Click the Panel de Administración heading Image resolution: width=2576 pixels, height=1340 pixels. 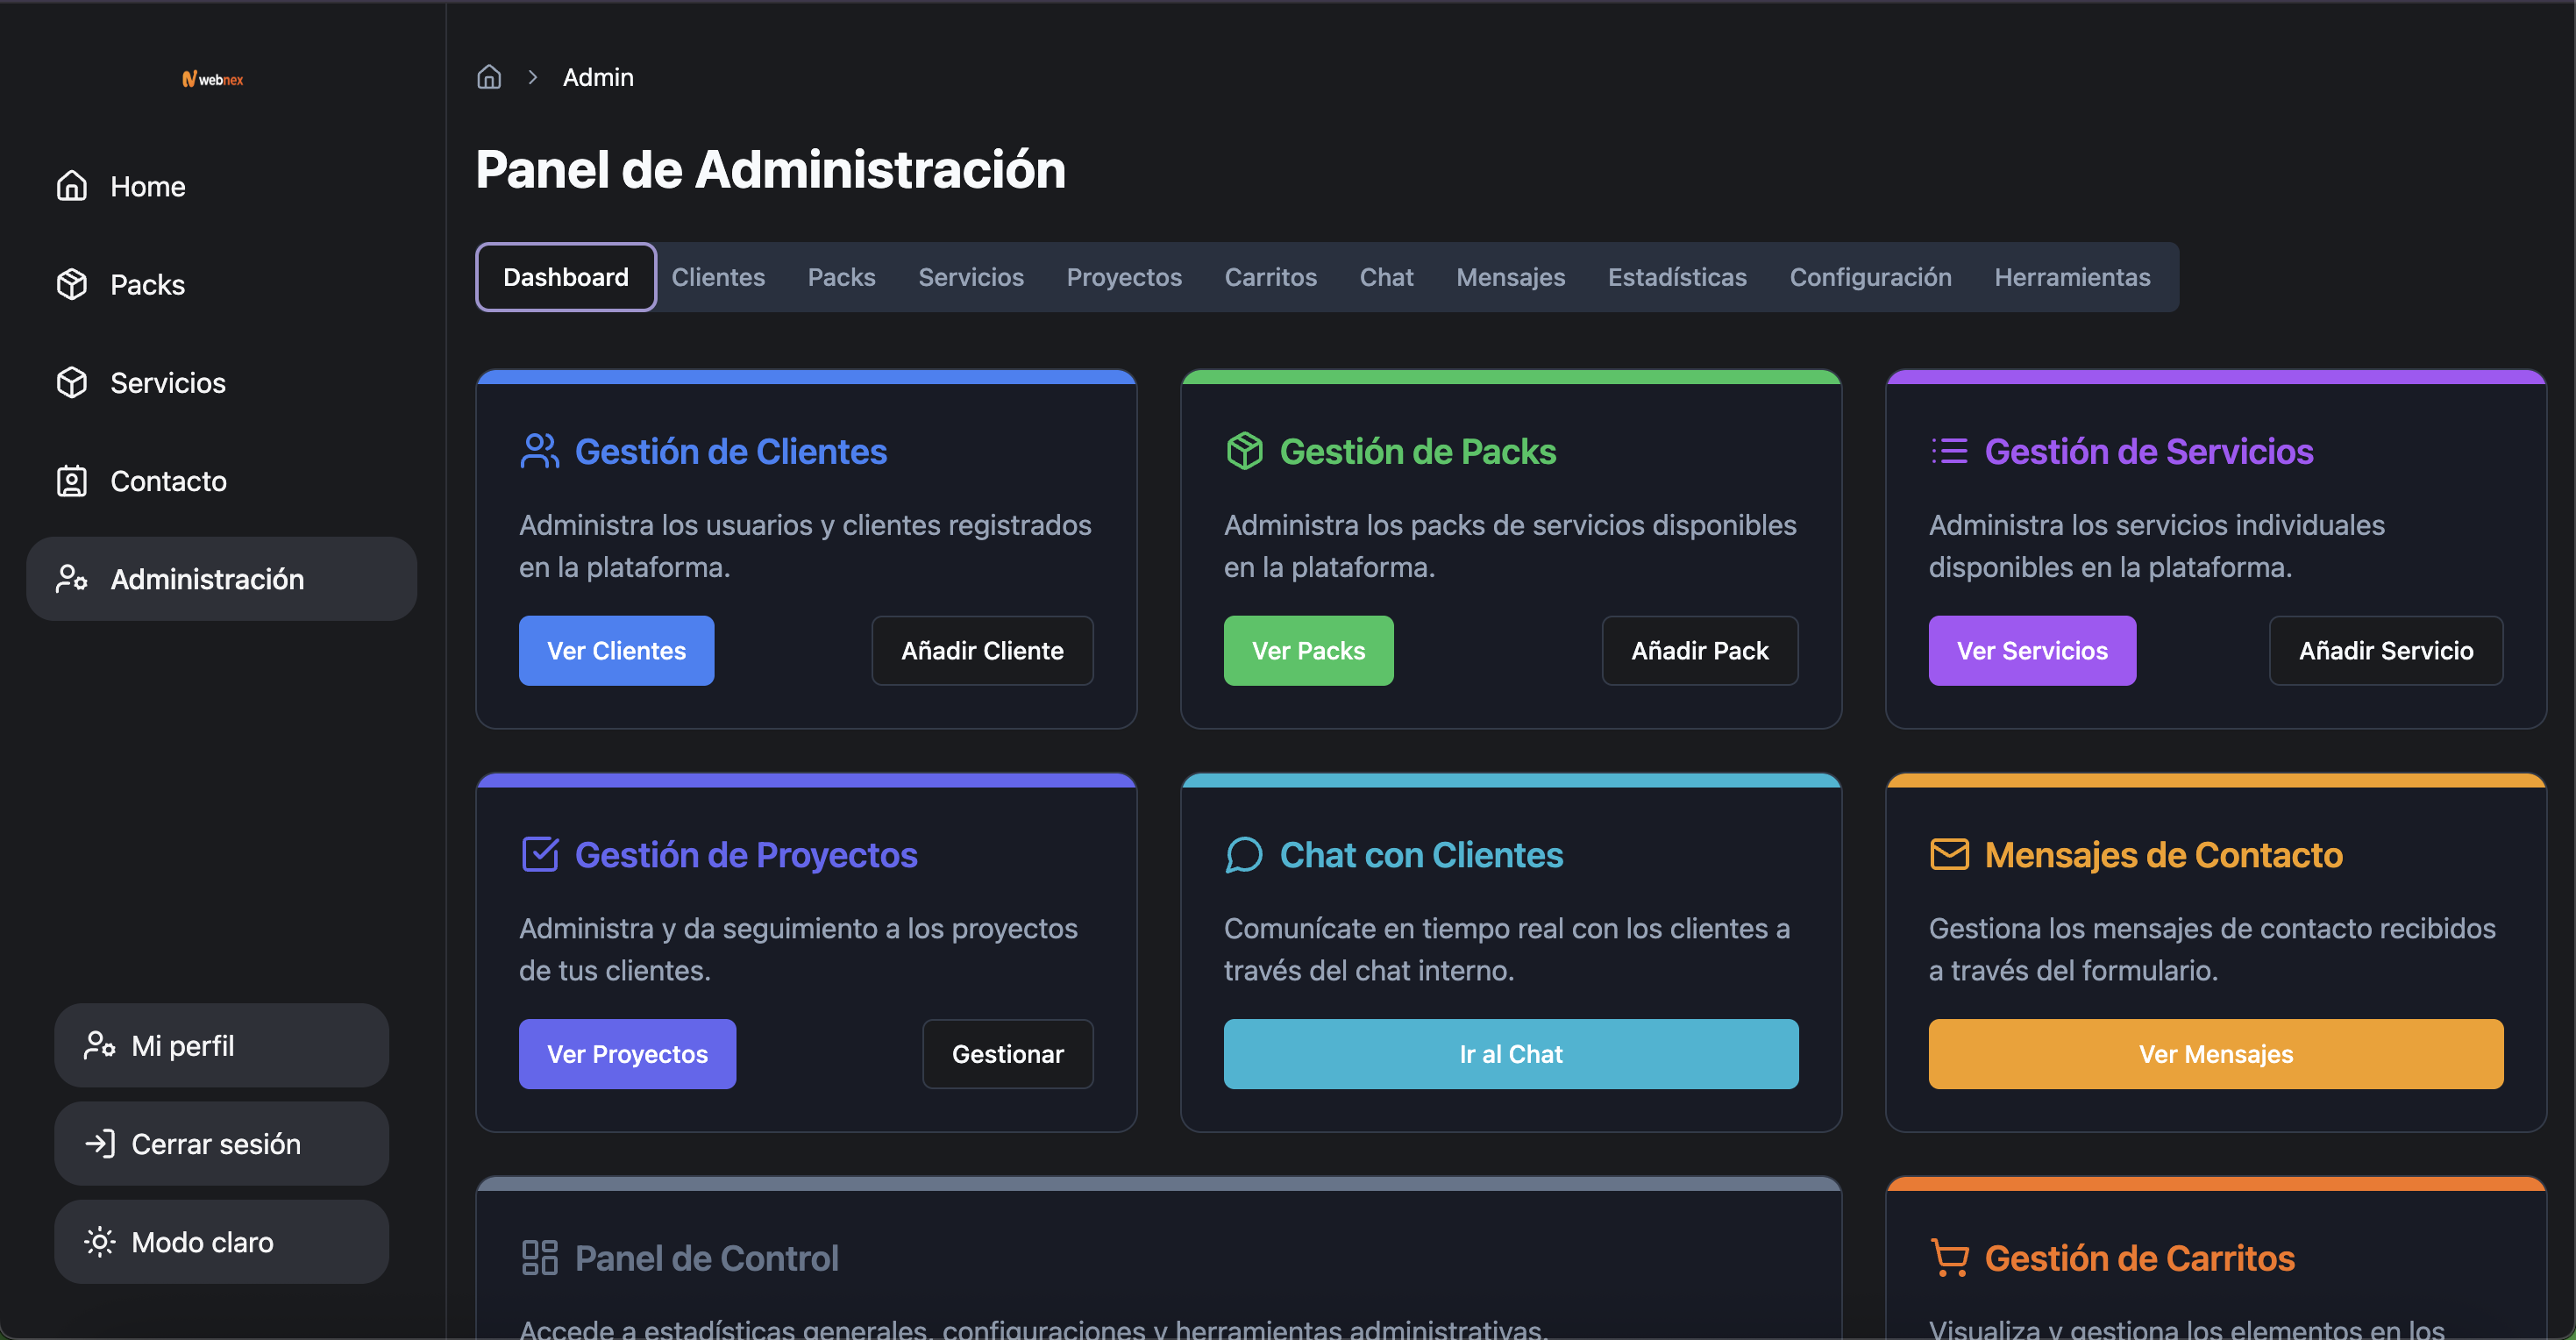click(x=770, y=169)
